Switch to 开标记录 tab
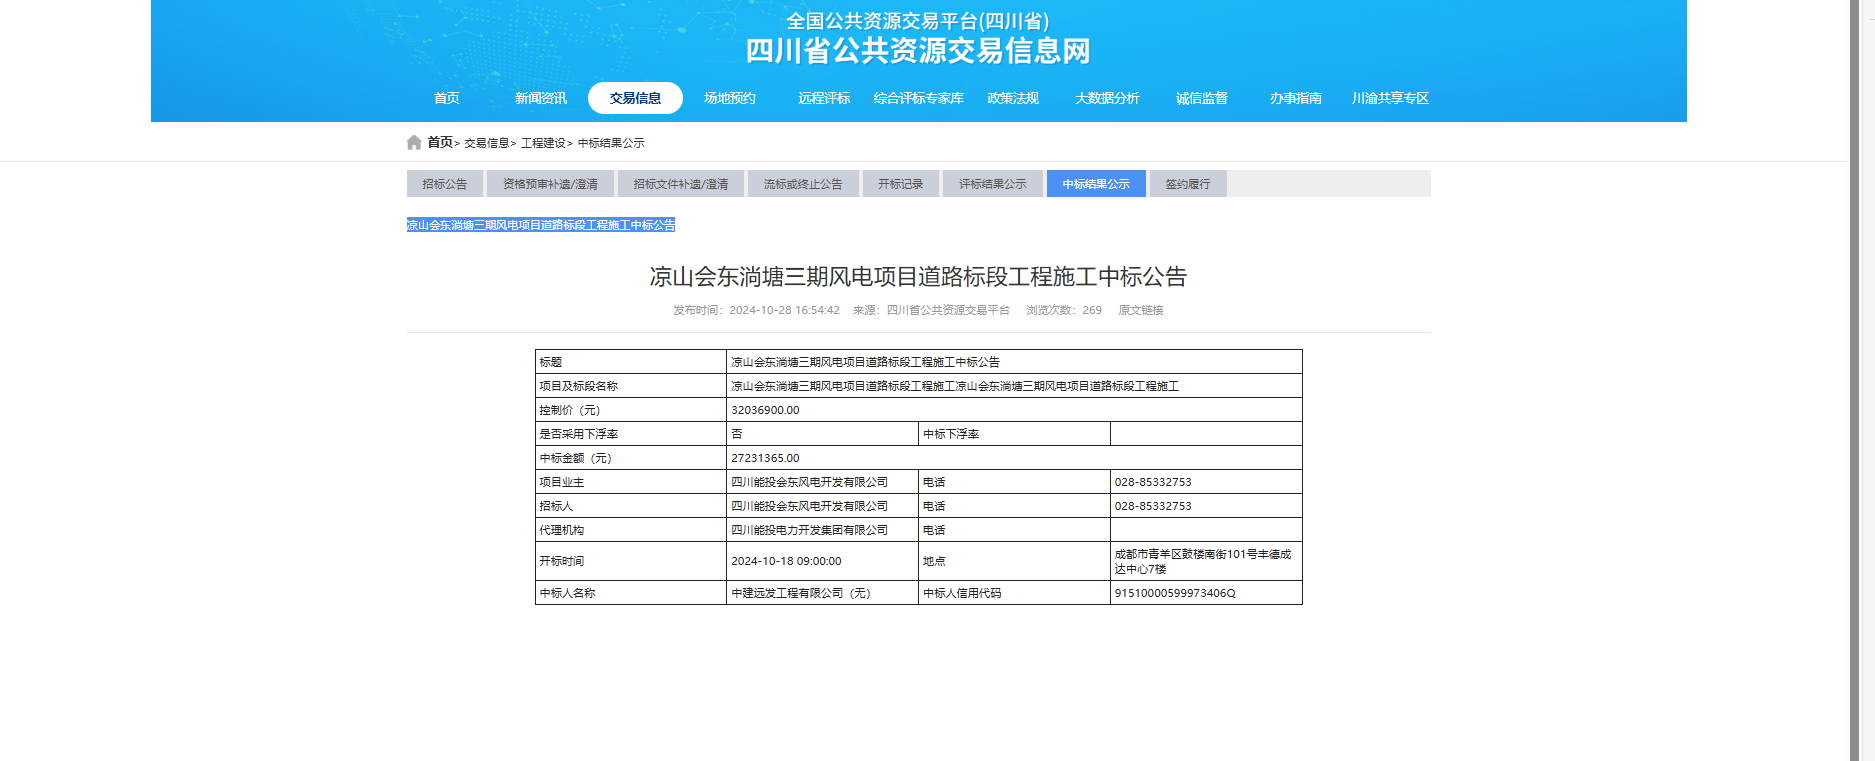The height and width of the screenshot is (761, 1875). [901, 184]
